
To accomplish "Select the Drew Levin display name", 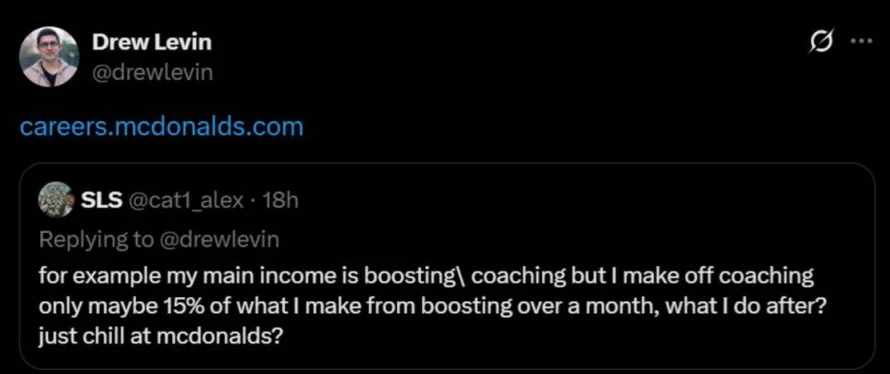I will point(152,42).
